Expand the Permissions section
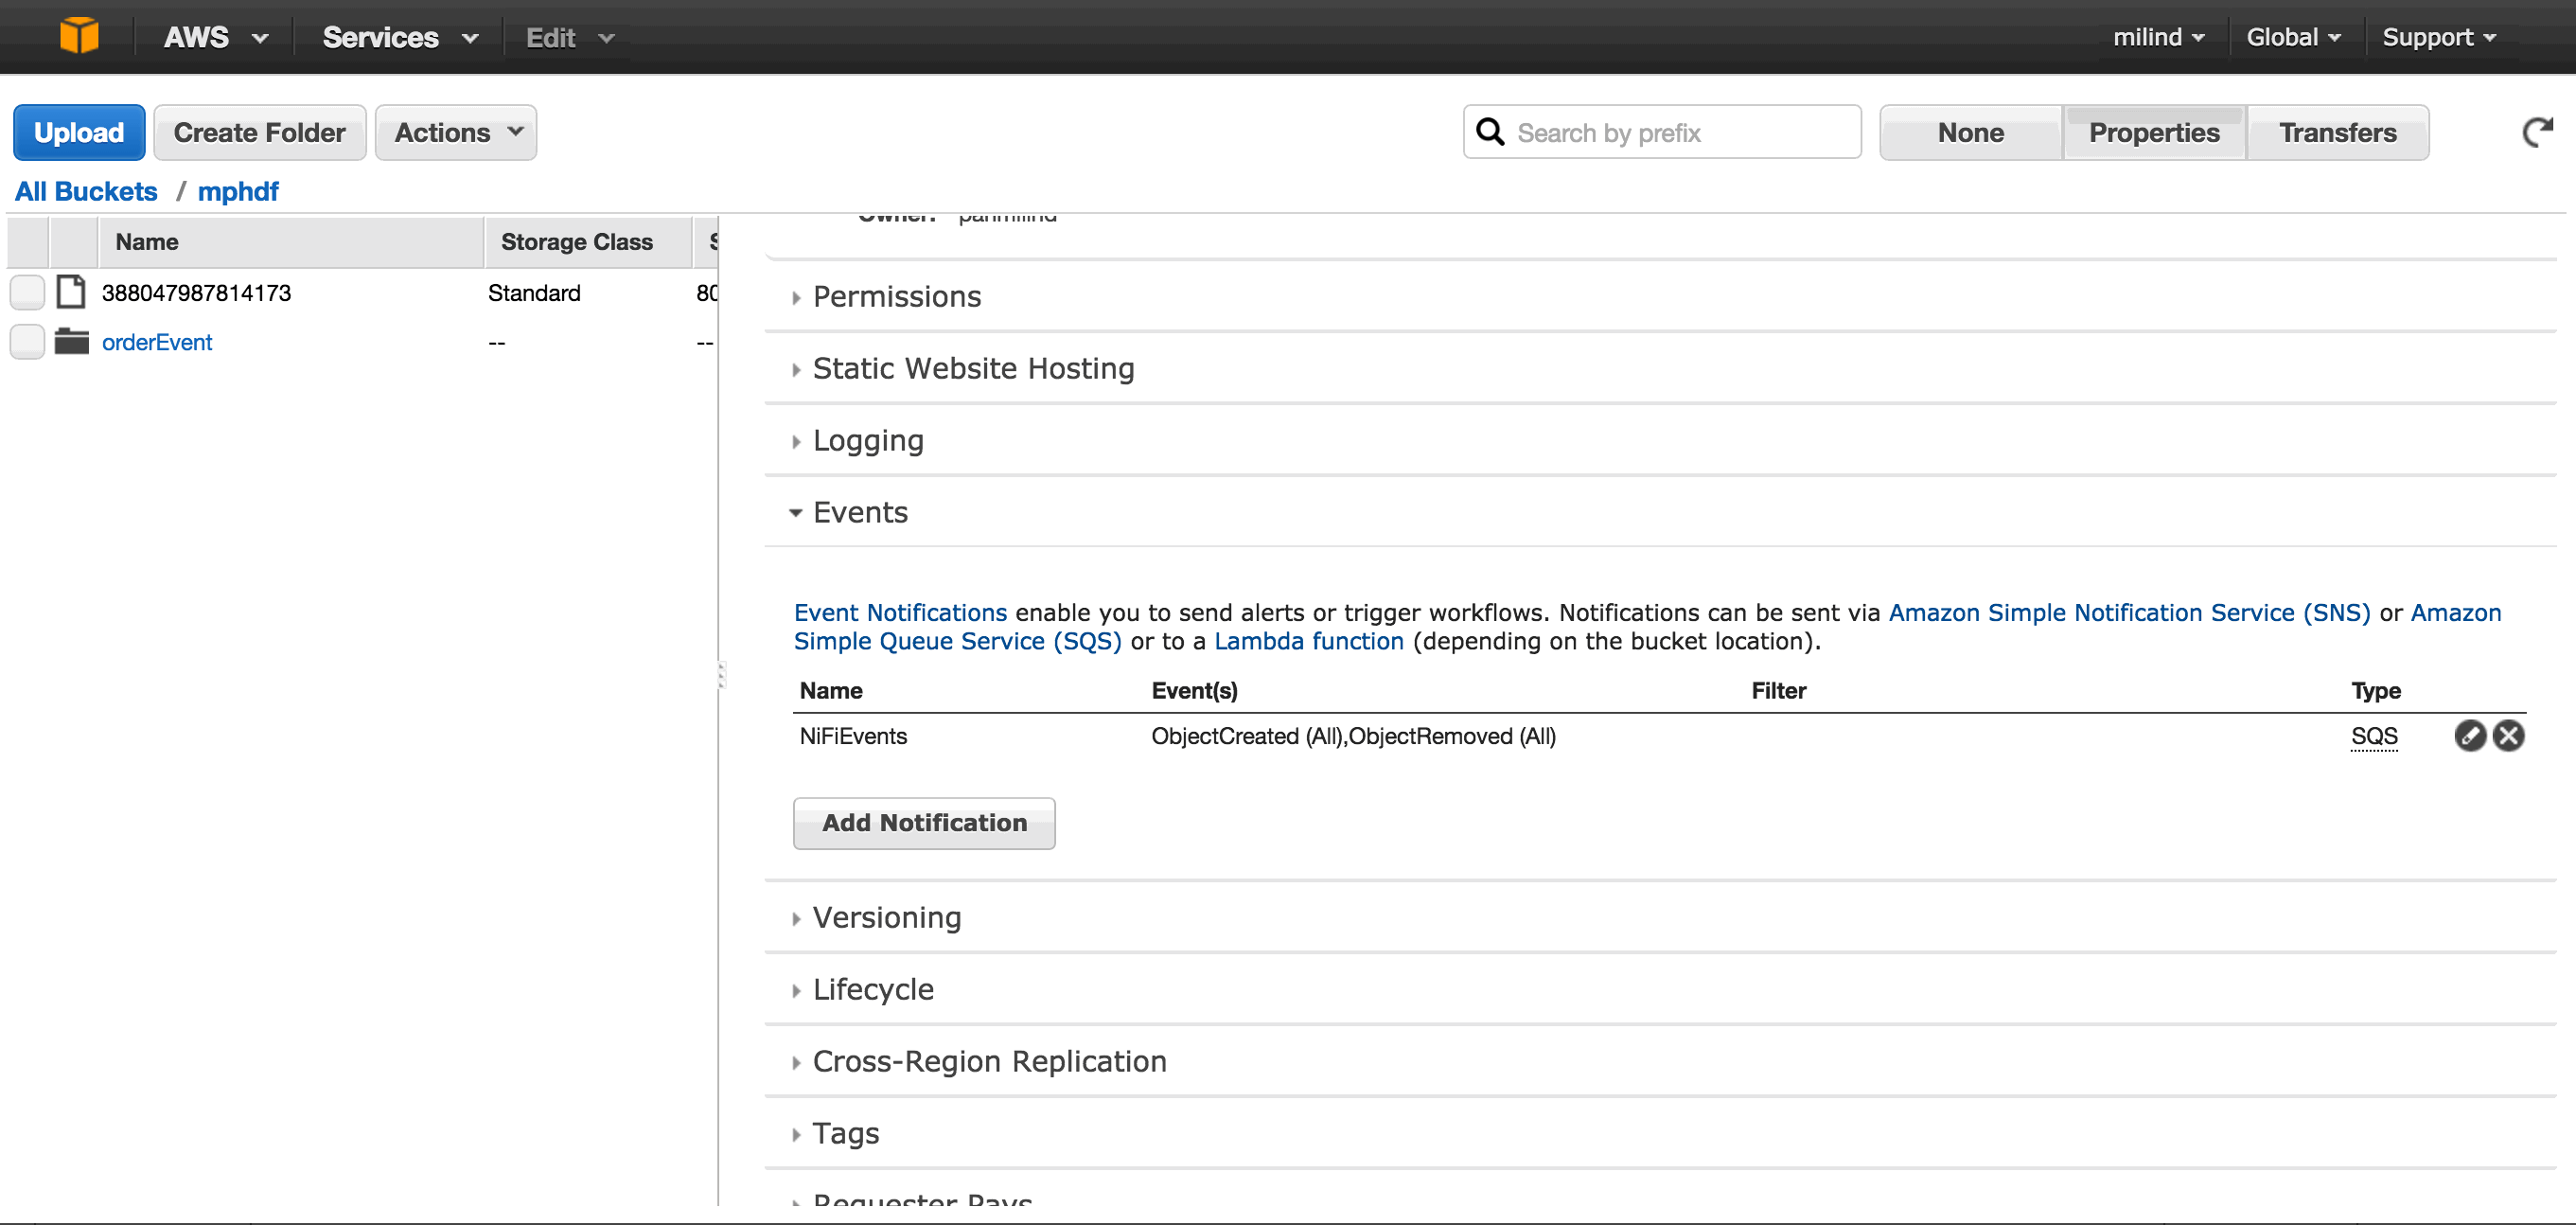The width and height of the screenshot is (2576, 1225). pyautogui.click(x=896, y=297)
